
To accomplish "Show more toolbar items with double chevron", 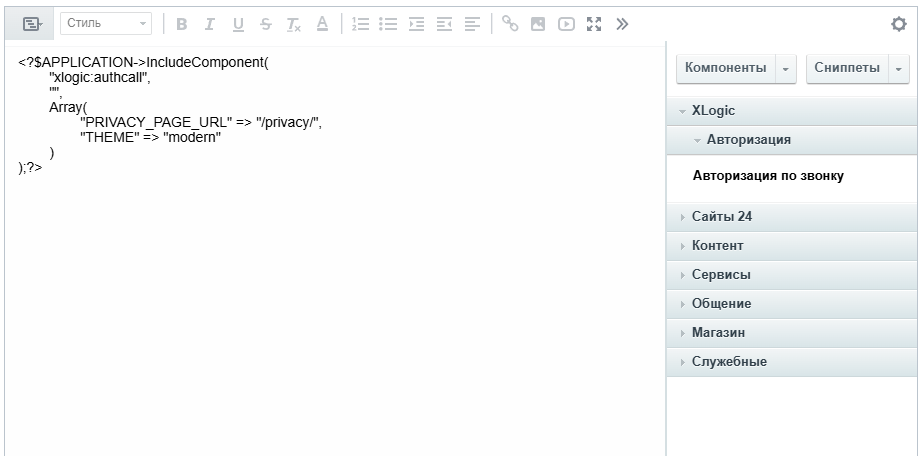I will [622, 23].
